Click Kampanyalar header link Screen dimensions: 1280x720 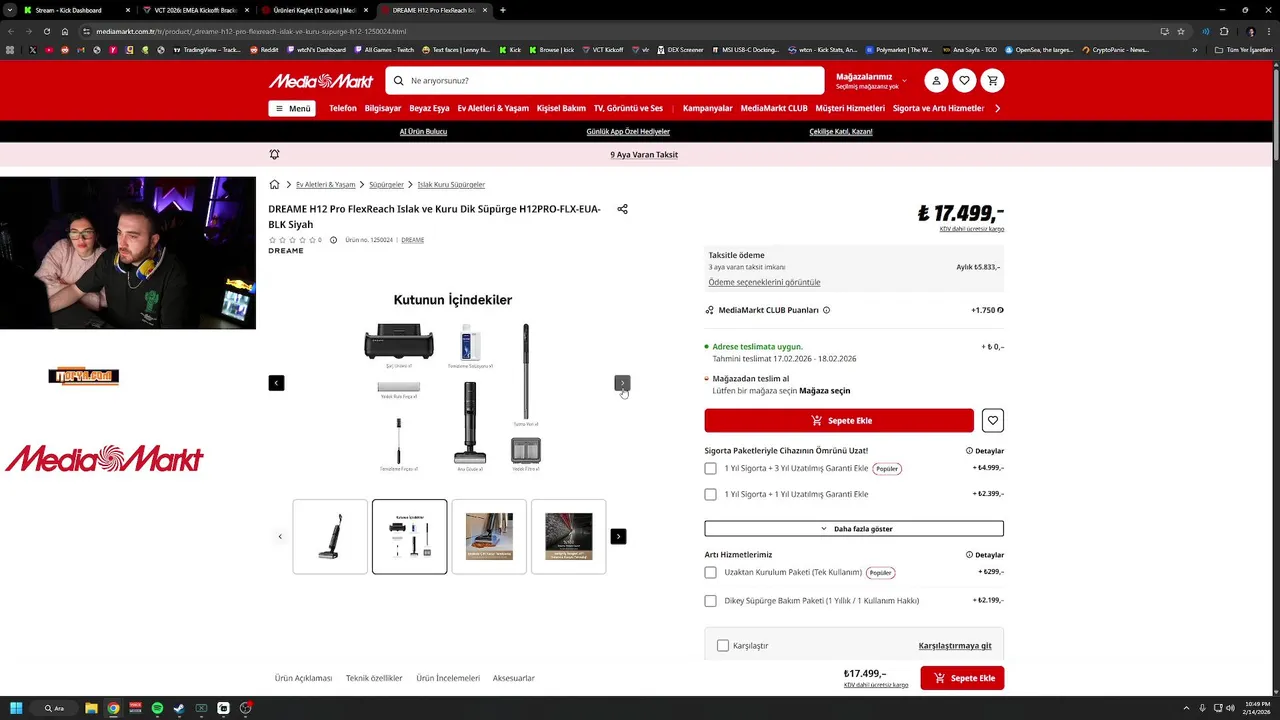708,108
